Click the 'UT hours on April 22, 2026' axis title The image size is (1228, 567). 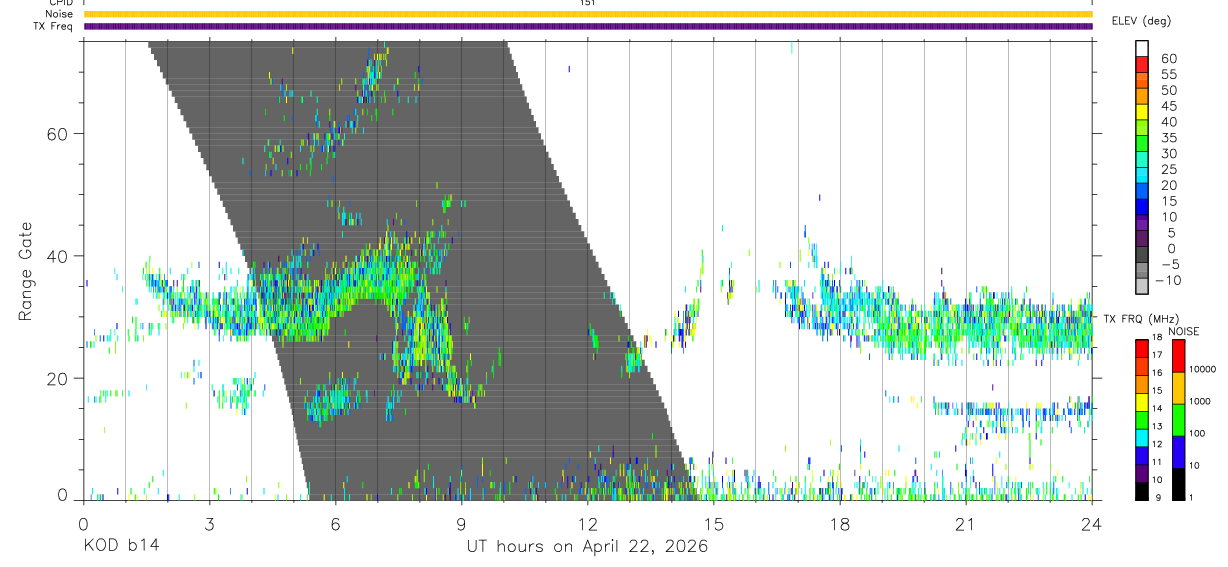click(587, 547)
